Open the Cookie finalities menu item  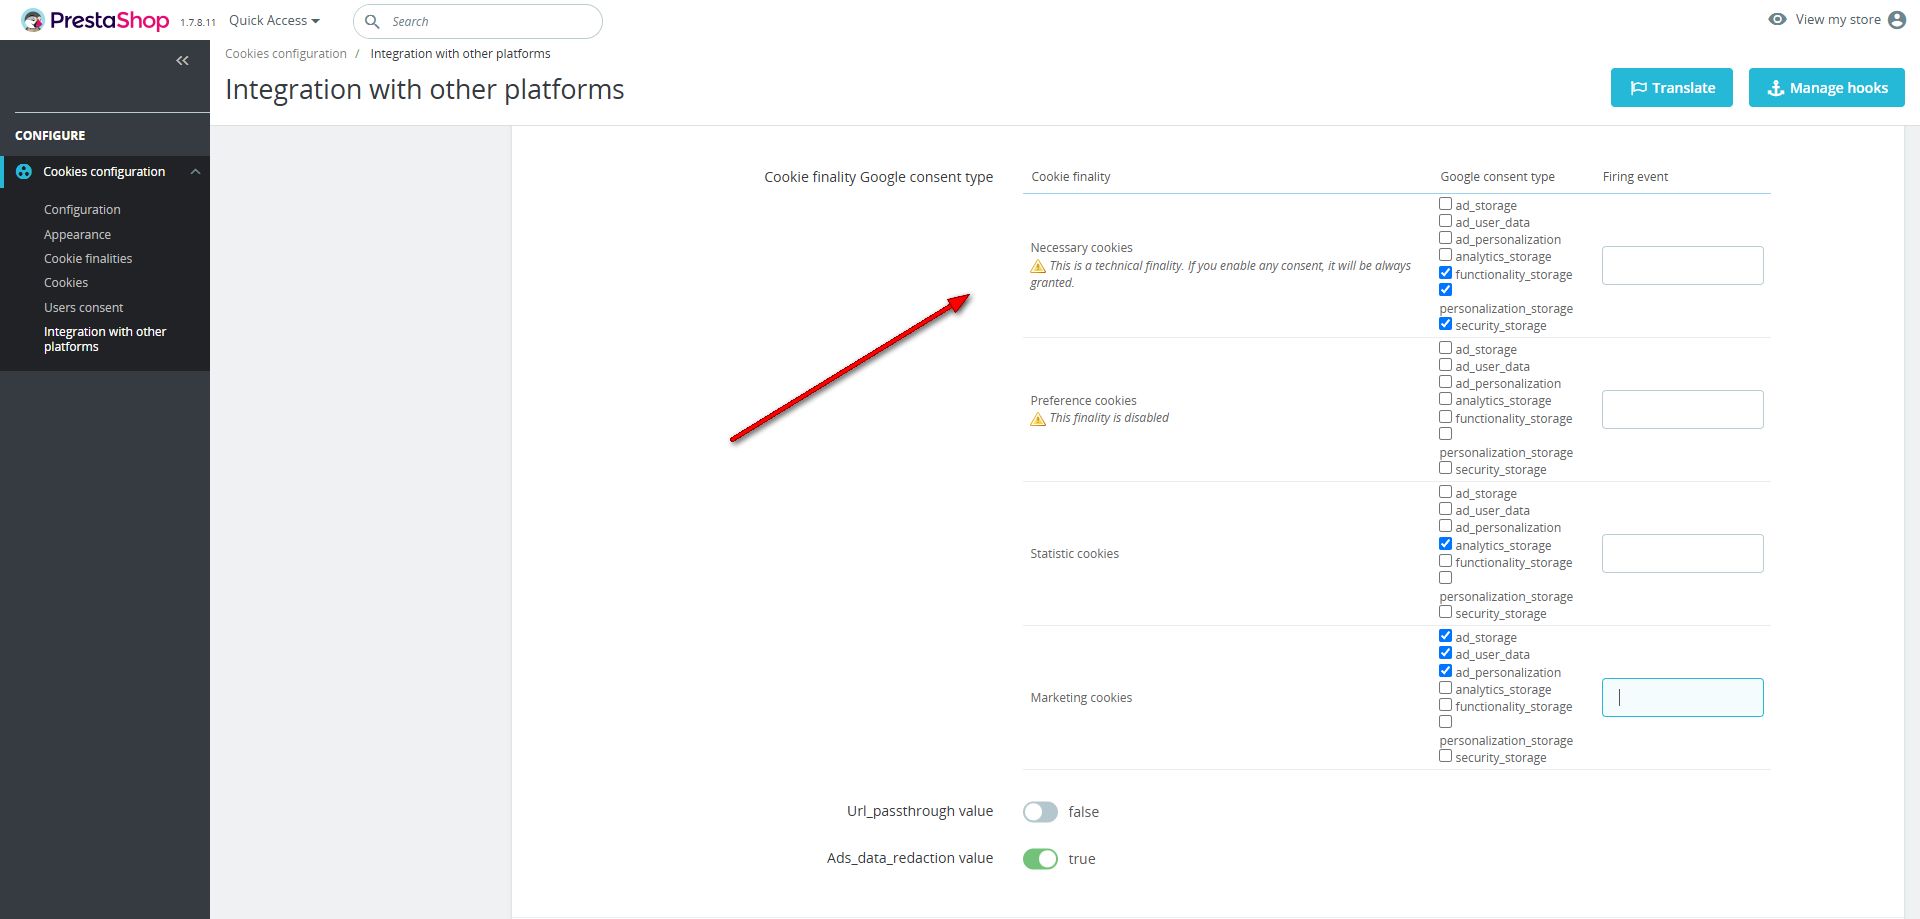pos(88,258)
